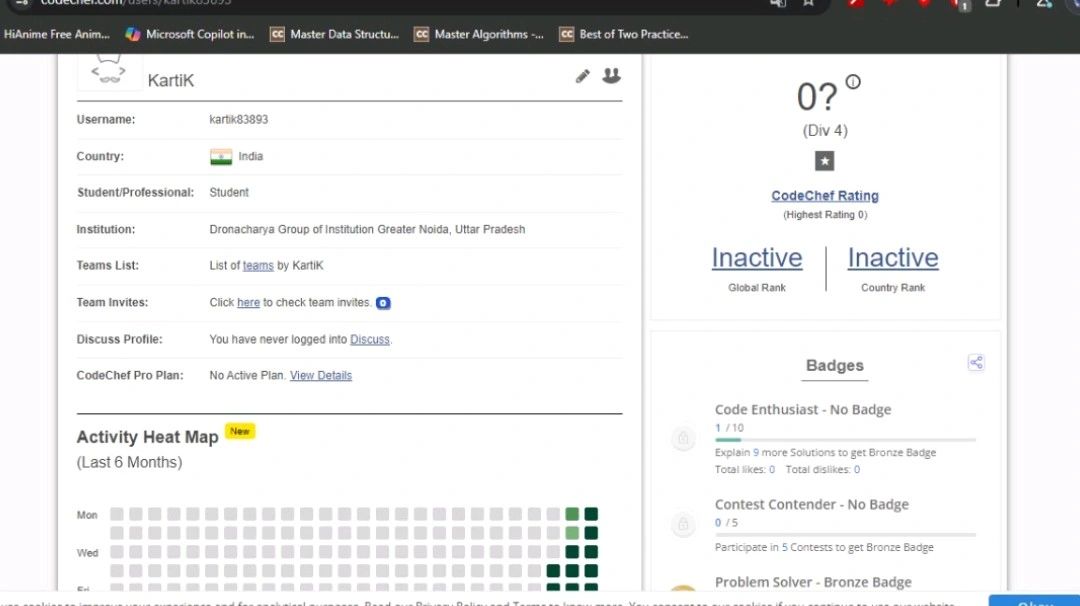The height and width of the screenshot is (606, 1080).
Task: Open the CodeChef Rating link
Action: 825,196
